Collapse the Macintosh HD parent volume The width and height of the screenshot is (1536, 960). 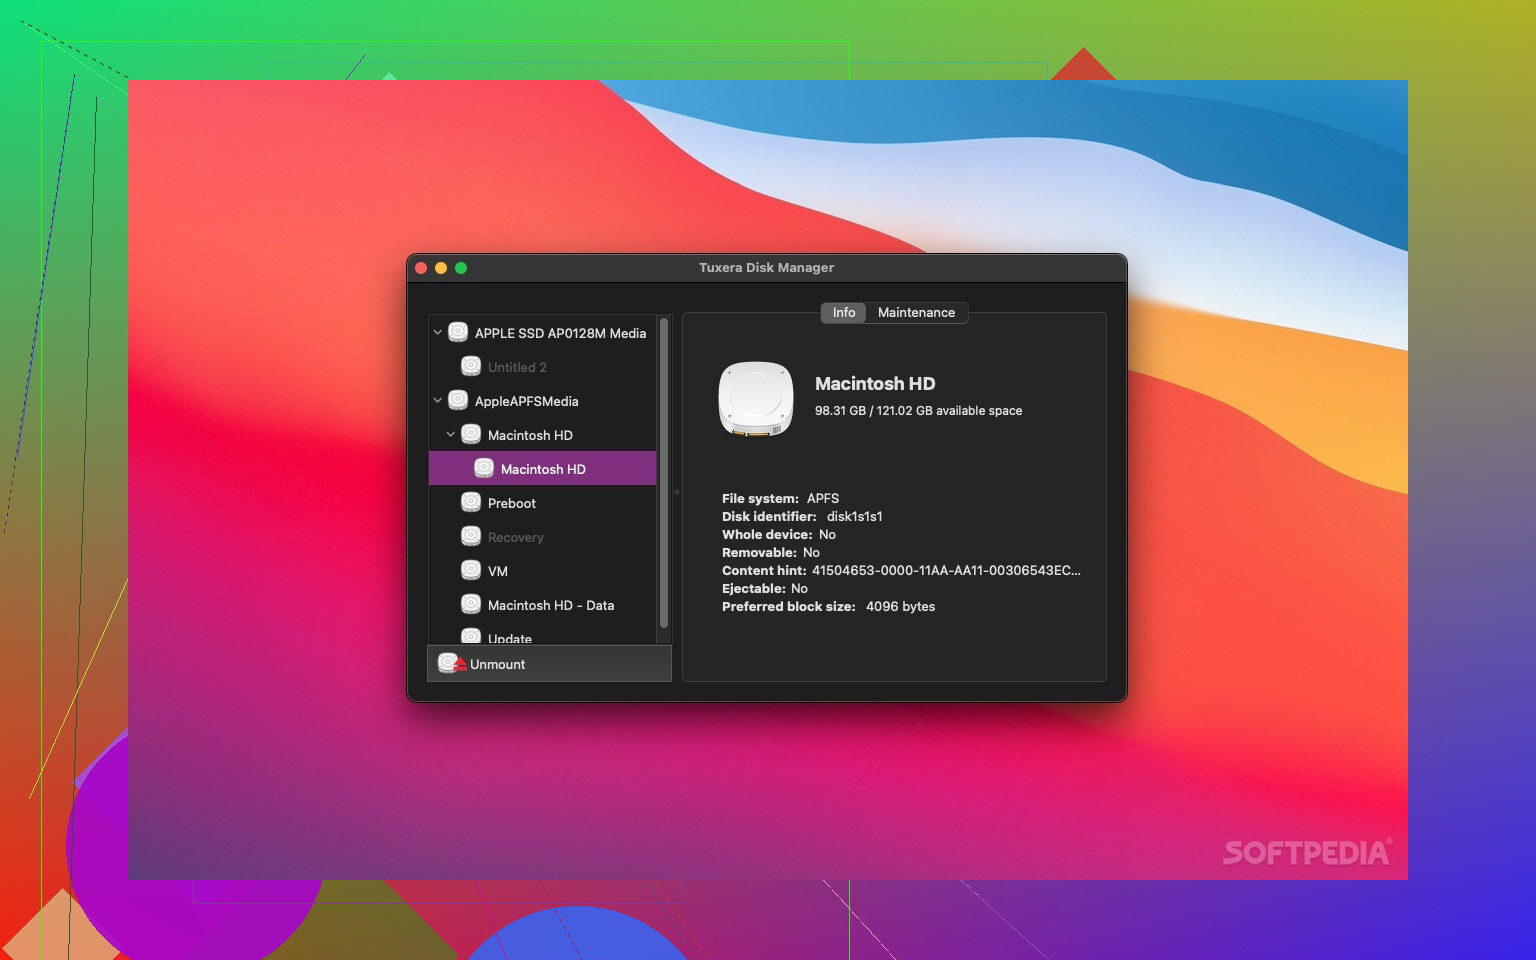[450, 434]
